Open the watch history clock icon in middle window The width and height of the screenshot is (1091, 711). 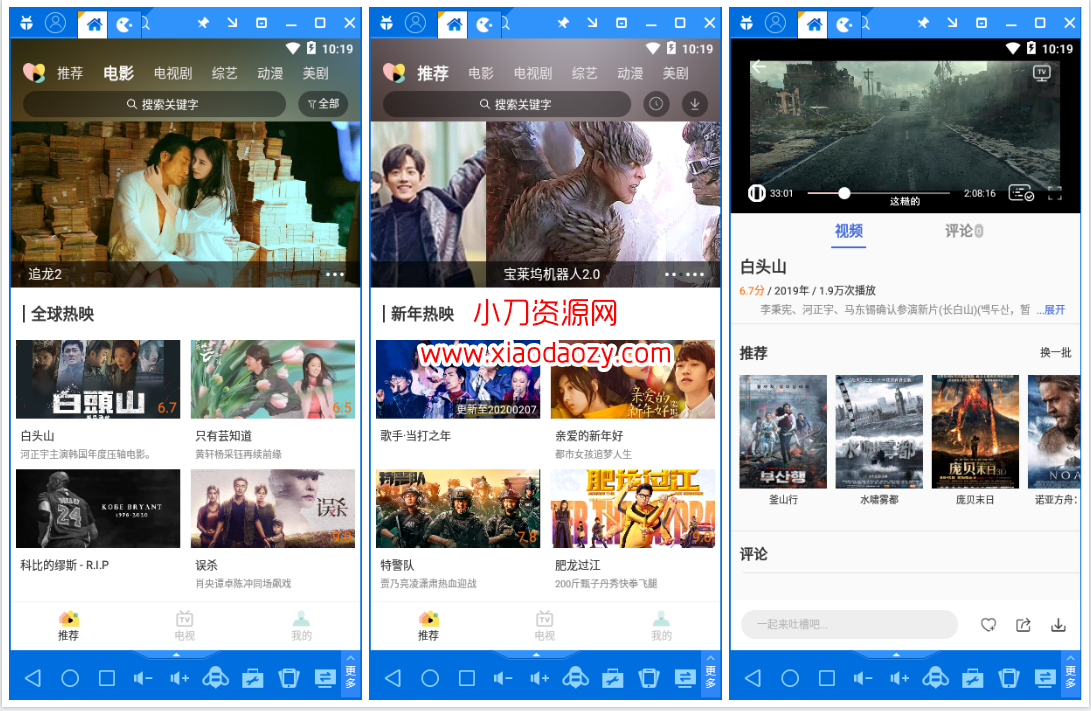(x=655, y=104)
